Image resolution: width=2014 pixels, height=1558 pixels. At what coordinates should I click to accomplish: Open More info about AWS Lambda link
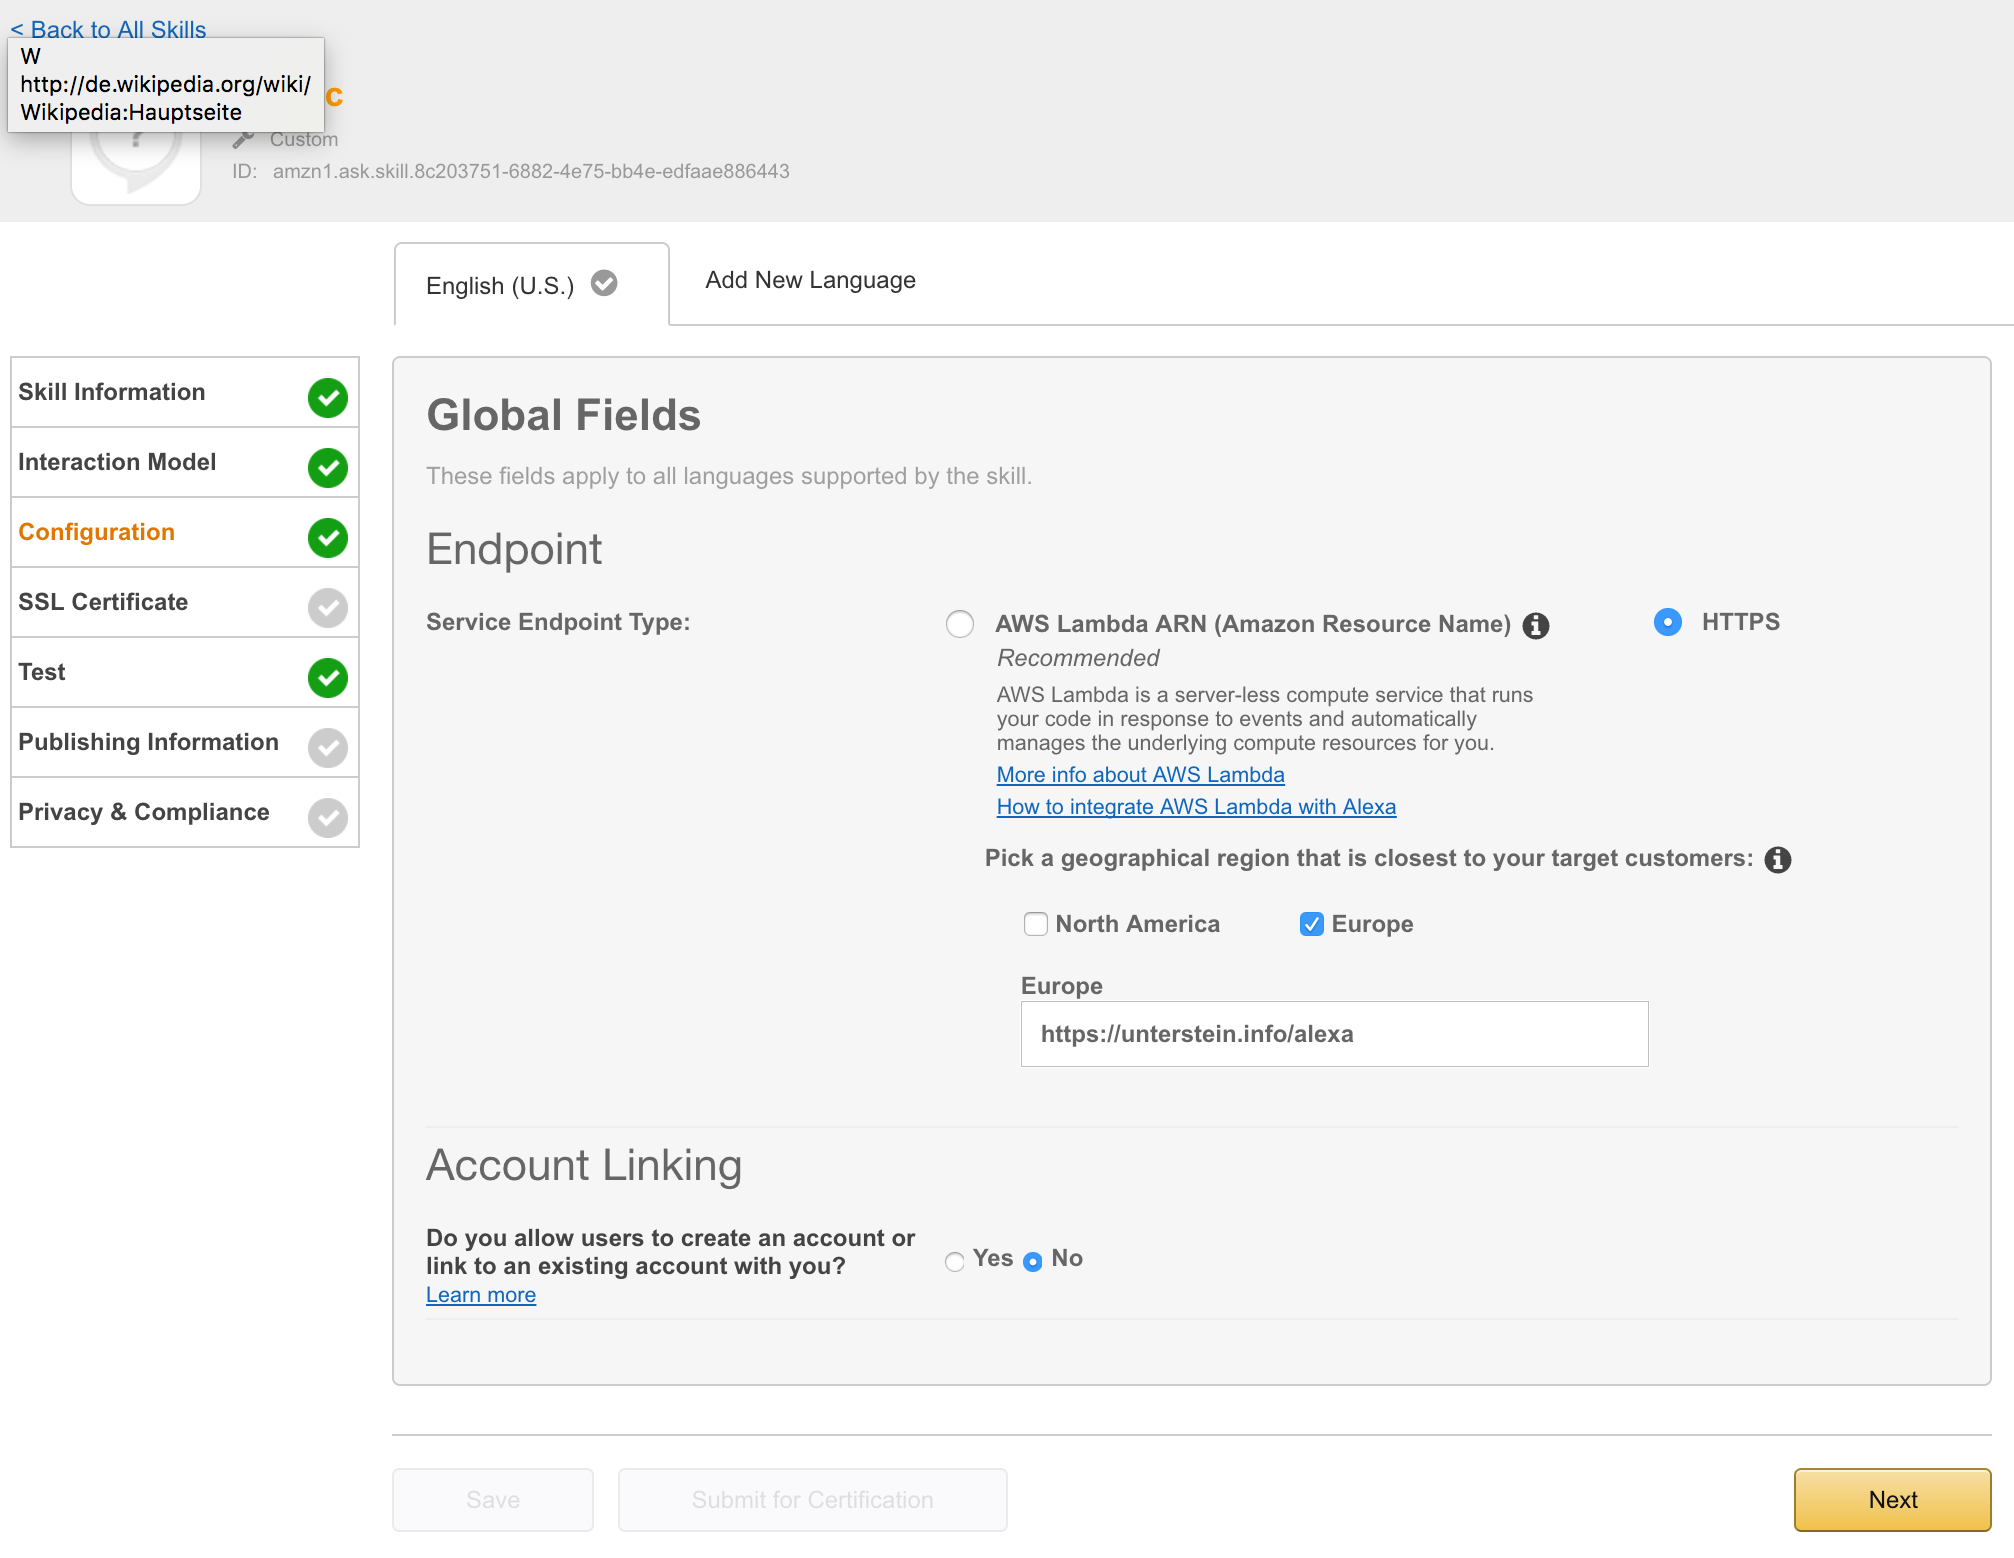coord(1140,775)
